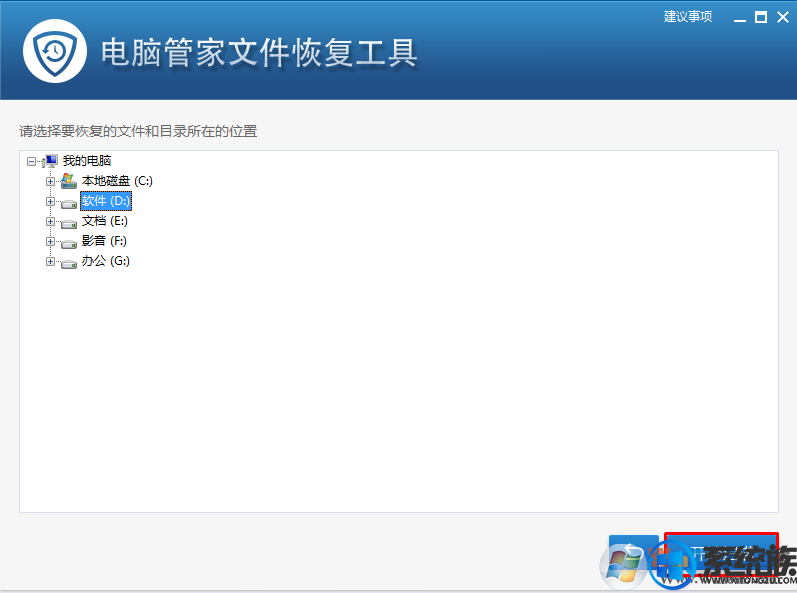Click the shield clock recovery logo
This screenshot has width=797, height=593.
(55, 51)
